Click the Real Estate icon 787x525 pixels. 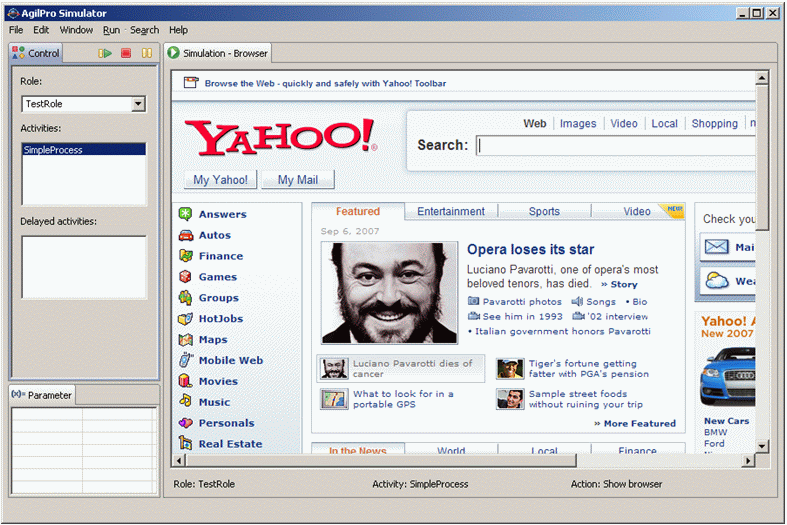point(186,443)
